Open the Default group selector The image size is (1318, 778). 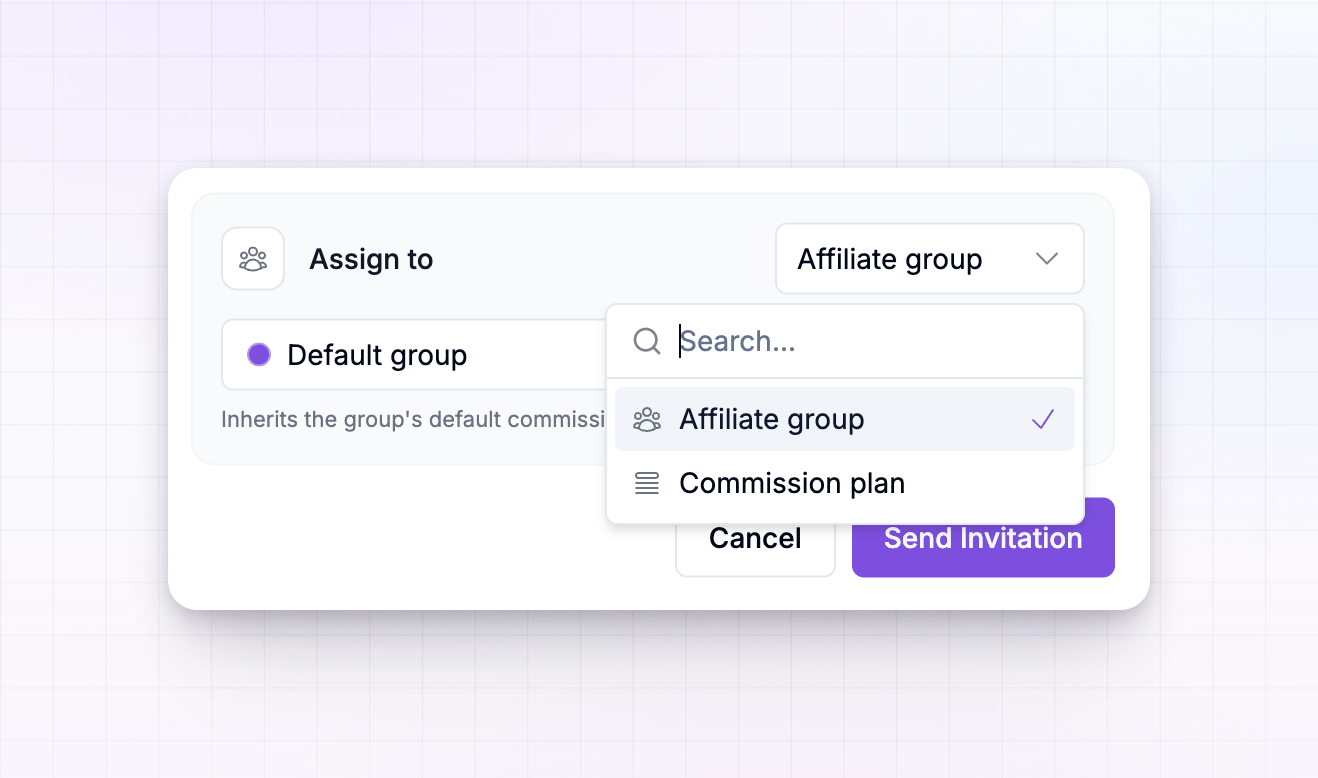pos(414,355)
